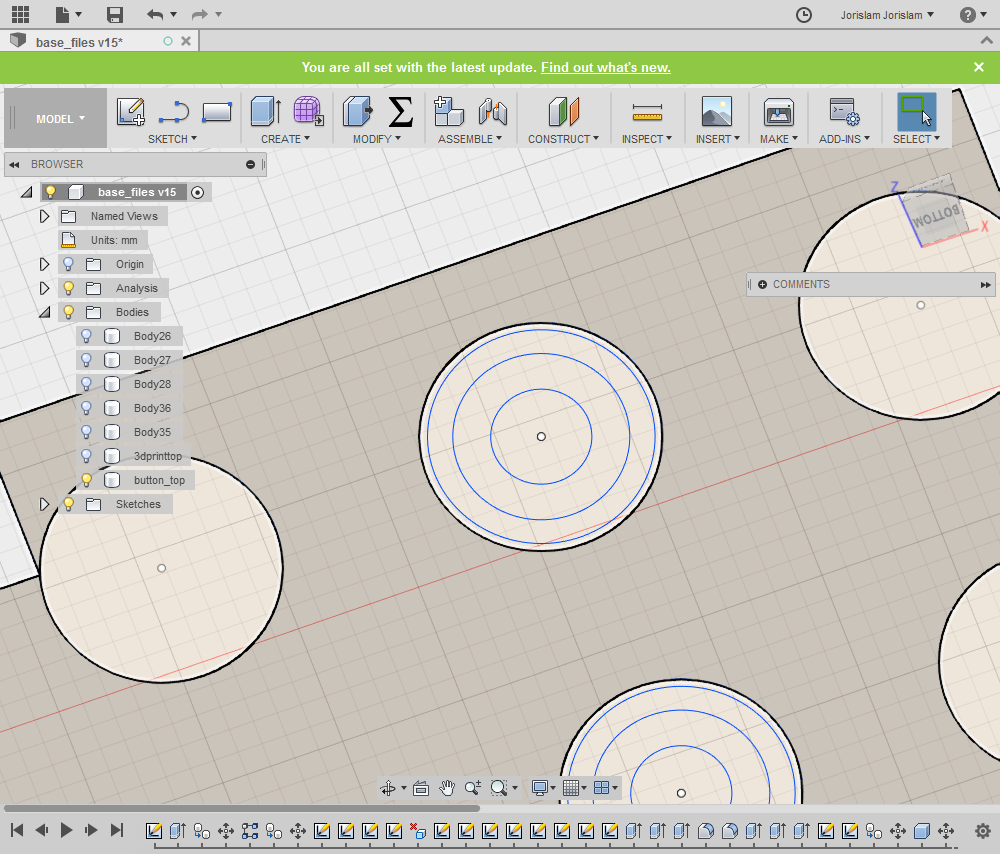Click the Insert image icon
This screenshot has height=854, width=1000.
click(717, 111)
